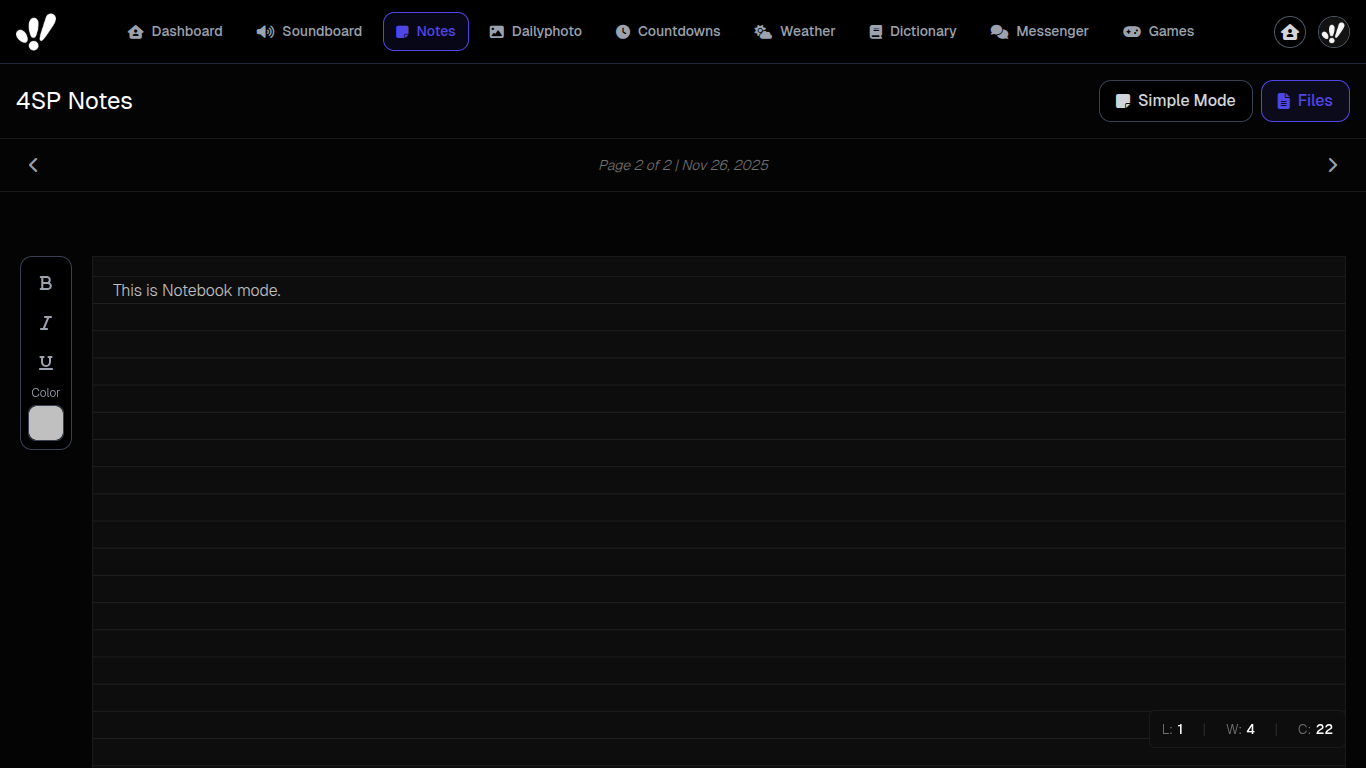Open the Messenger chat bubbles icon
1366x768 pixels.
(x=999, y=31)
